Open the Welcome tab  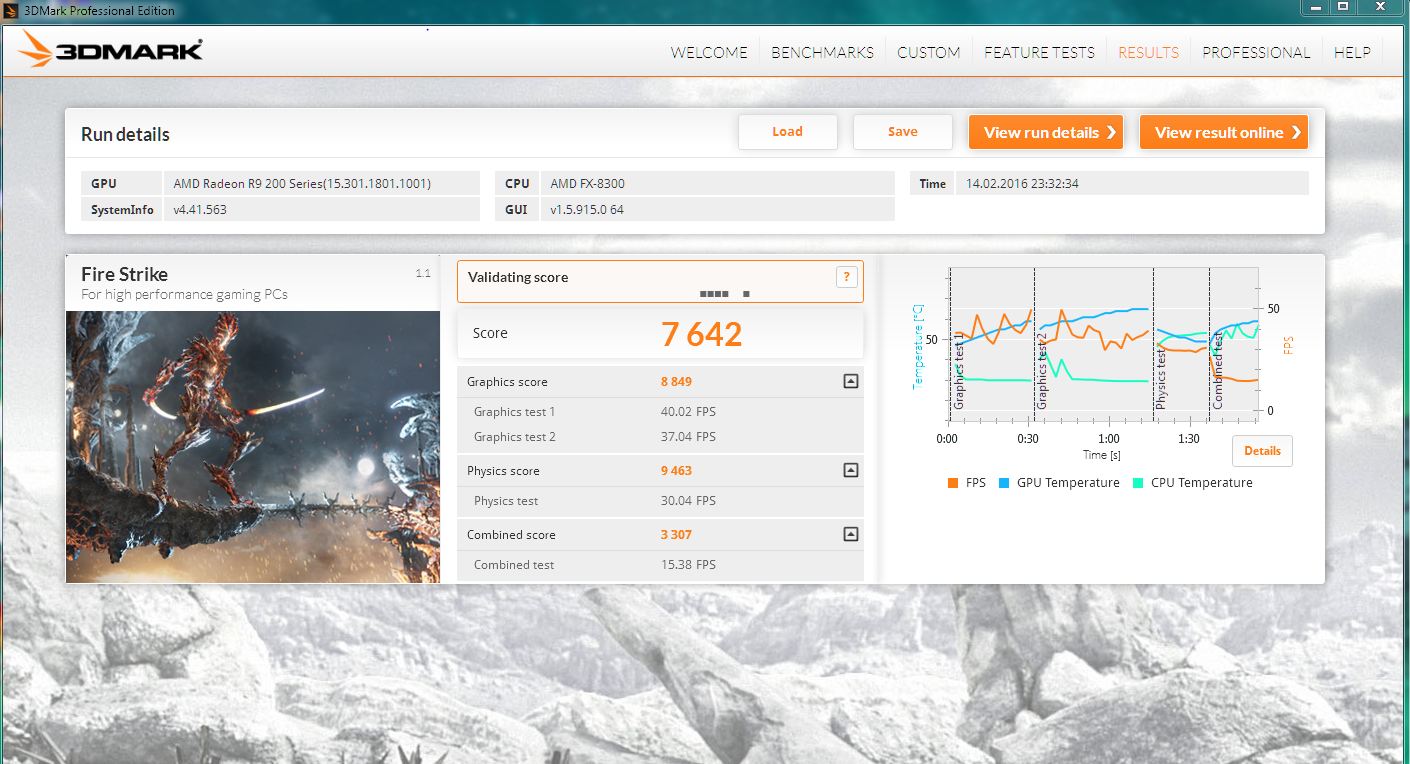[x=709, y=52]
